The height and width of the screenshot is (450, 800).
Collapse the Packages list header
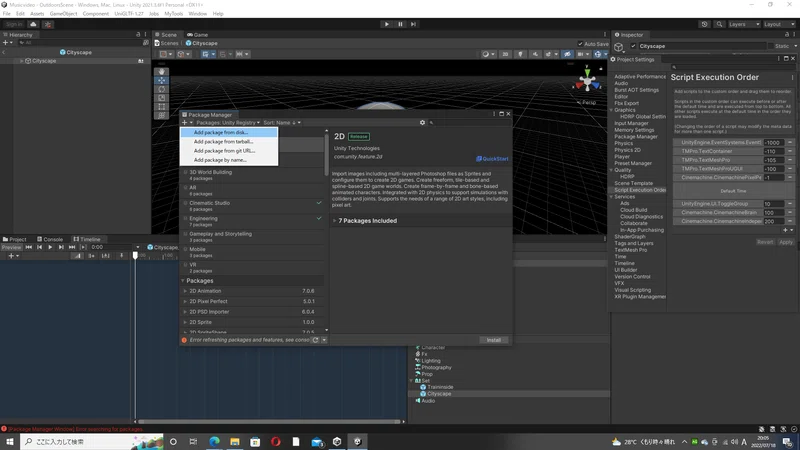tap(183, 281)
